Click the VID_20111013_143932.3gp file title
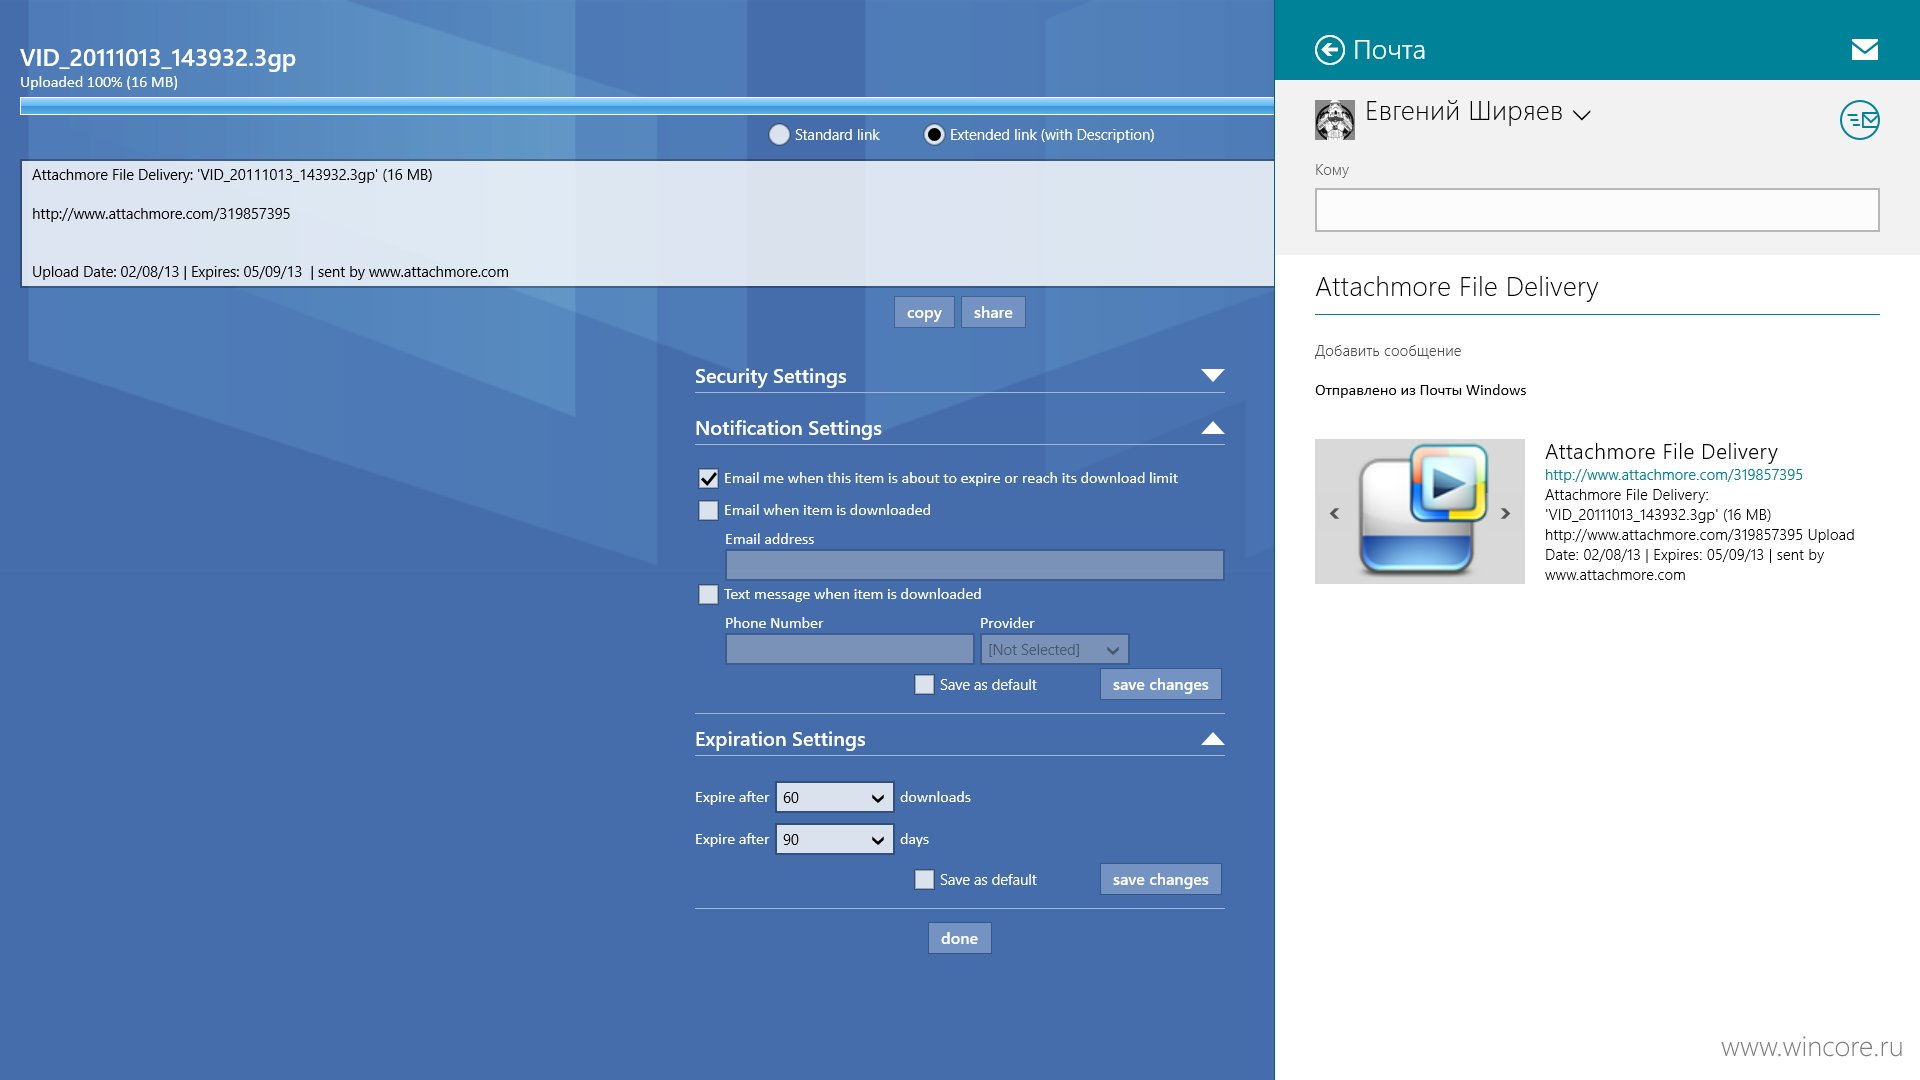 coord(158,58)
